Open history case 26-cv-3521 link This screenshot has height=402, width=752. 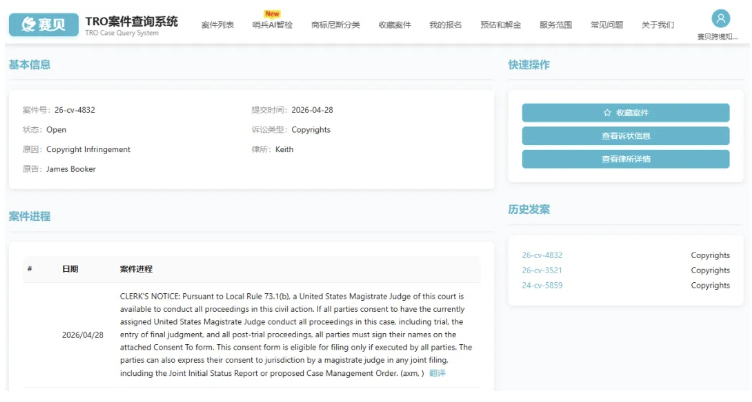click(542, 270)
